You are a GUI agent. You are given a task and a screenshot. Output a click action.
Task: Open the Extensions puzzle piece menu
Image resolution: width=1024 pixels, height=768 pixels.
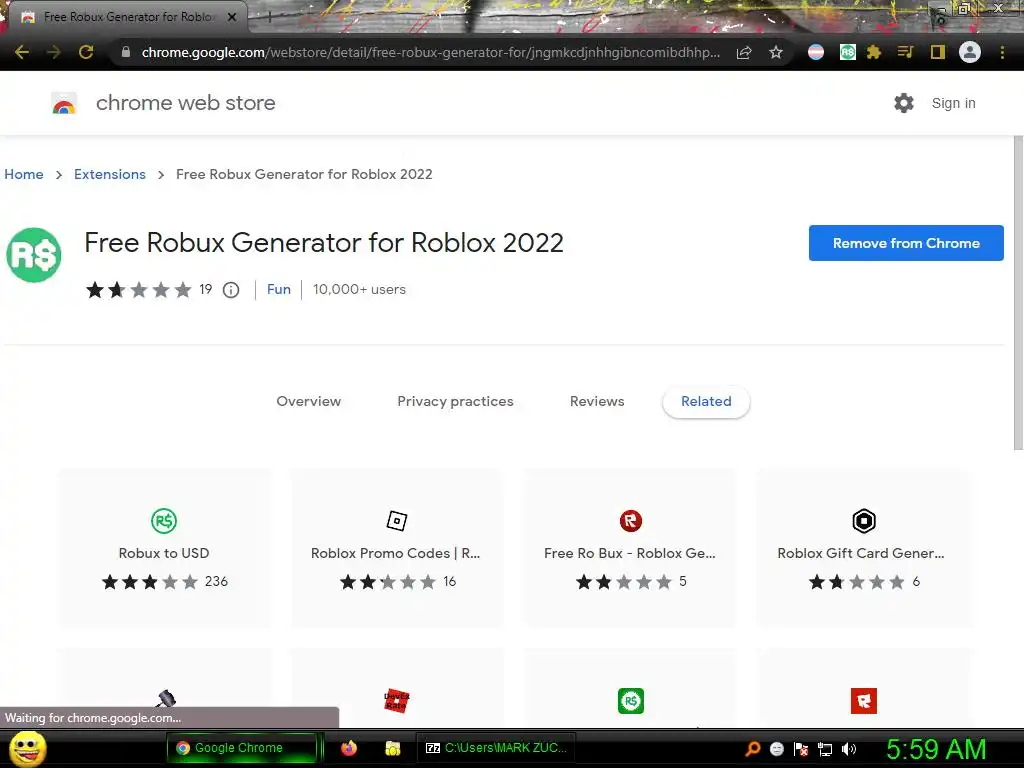point(874,52)
